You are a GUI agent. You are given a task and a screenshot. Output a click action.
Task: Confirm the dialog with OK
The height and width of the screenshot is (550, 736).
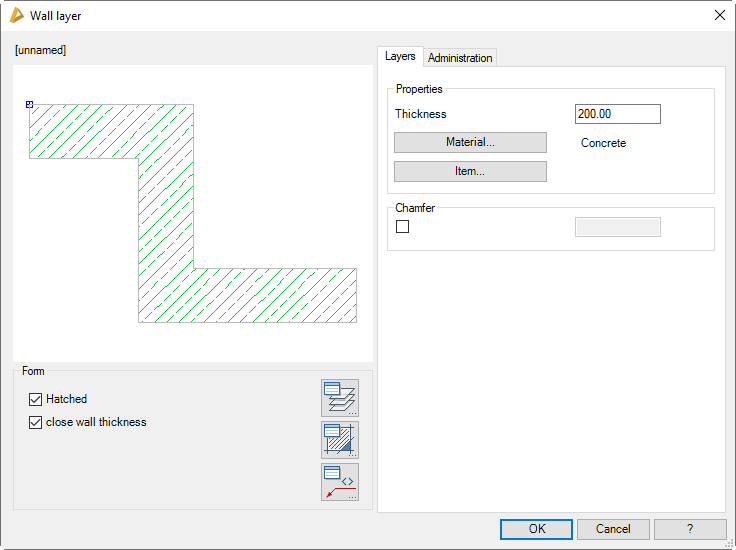(537, 529)
